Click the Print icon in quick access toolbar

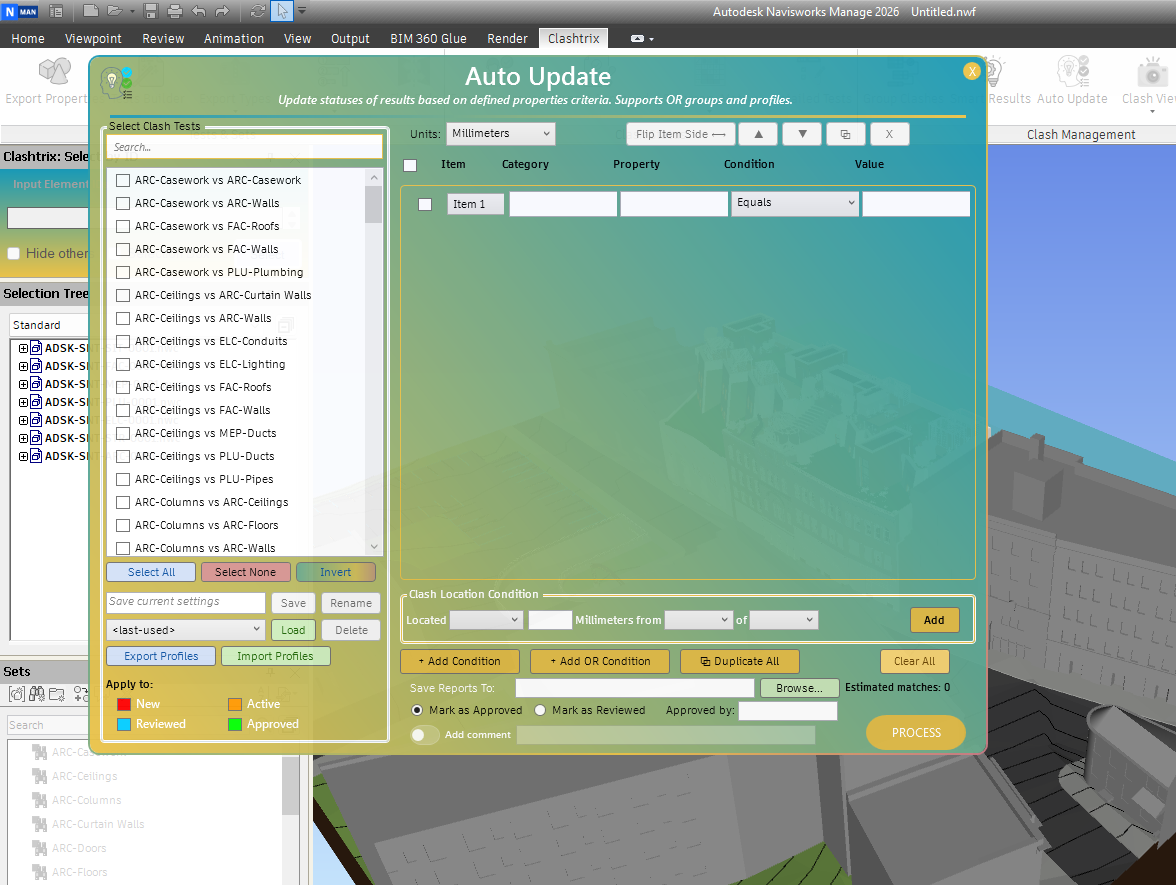[x=175, y=11]
